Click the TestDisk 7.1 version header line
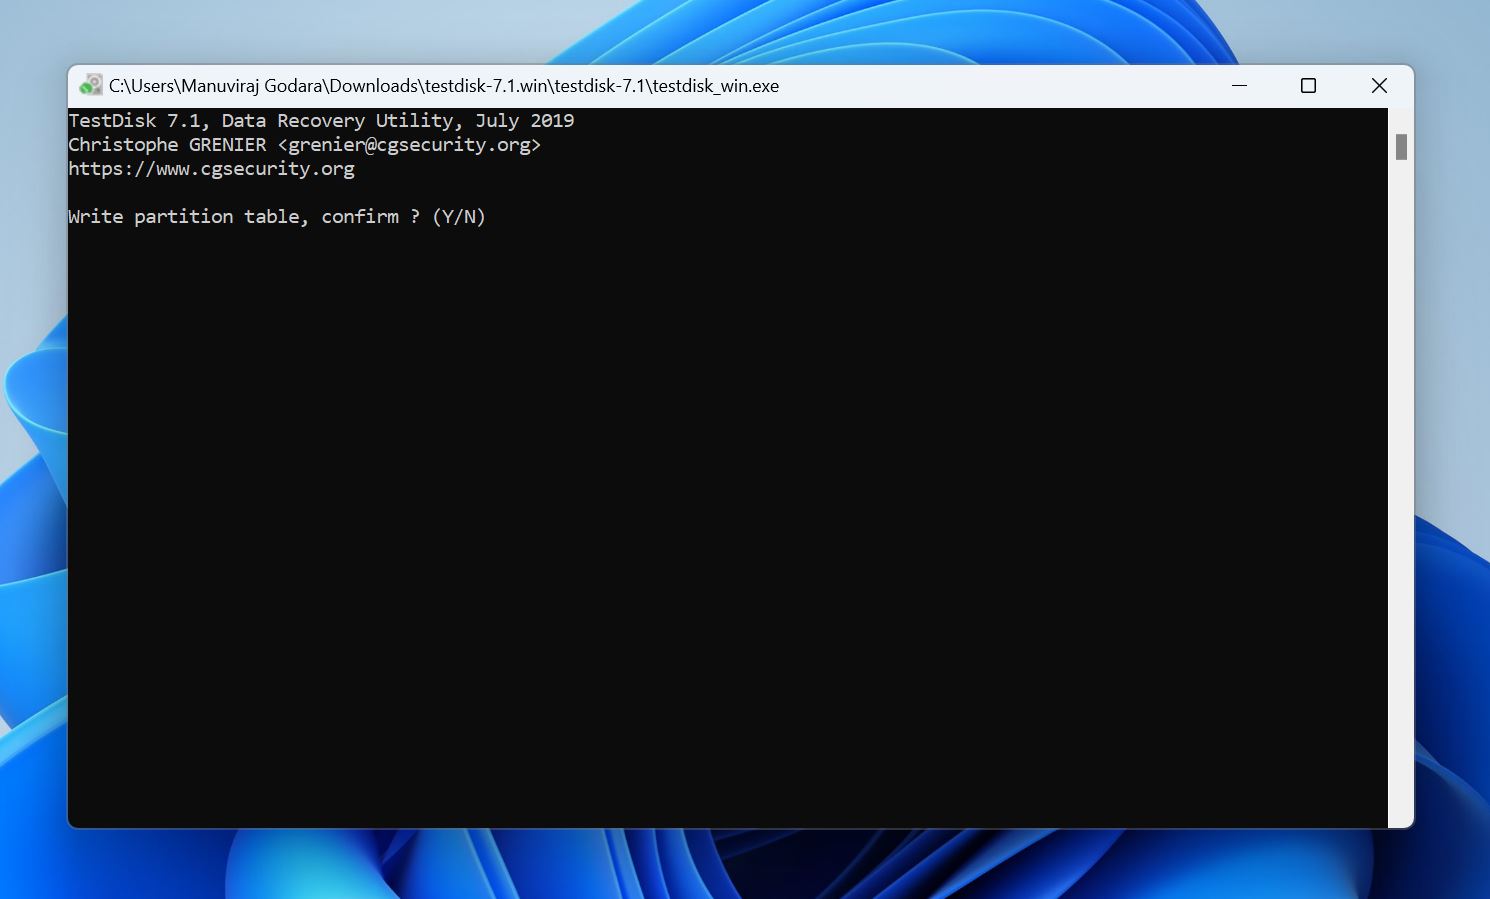 coord(320,120)
